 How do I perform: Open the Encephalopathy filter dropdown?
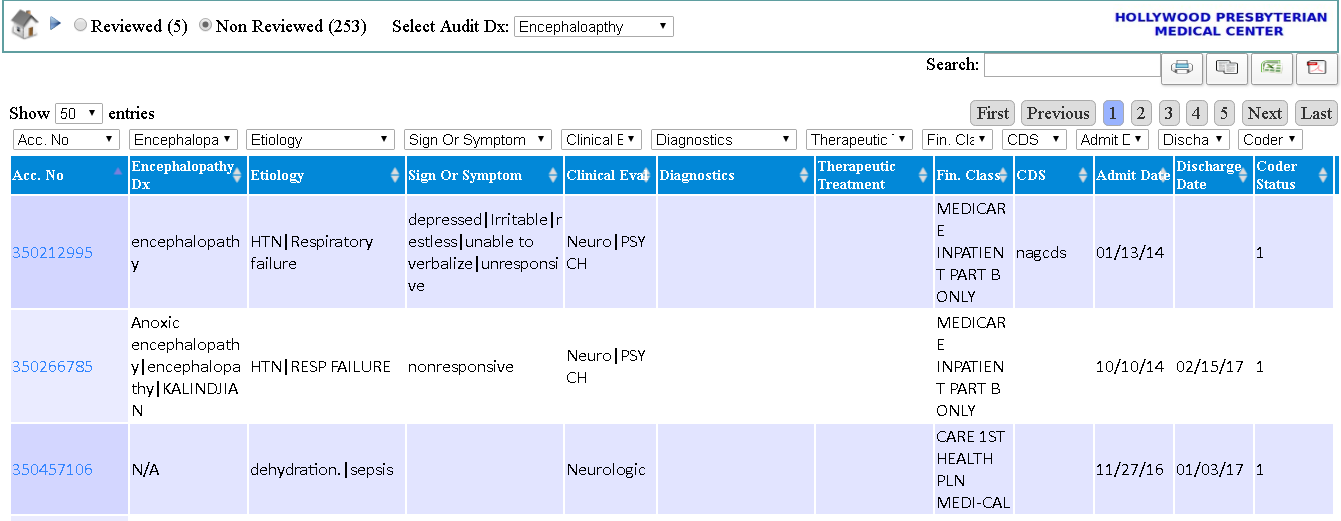click(x=184, y=140)
